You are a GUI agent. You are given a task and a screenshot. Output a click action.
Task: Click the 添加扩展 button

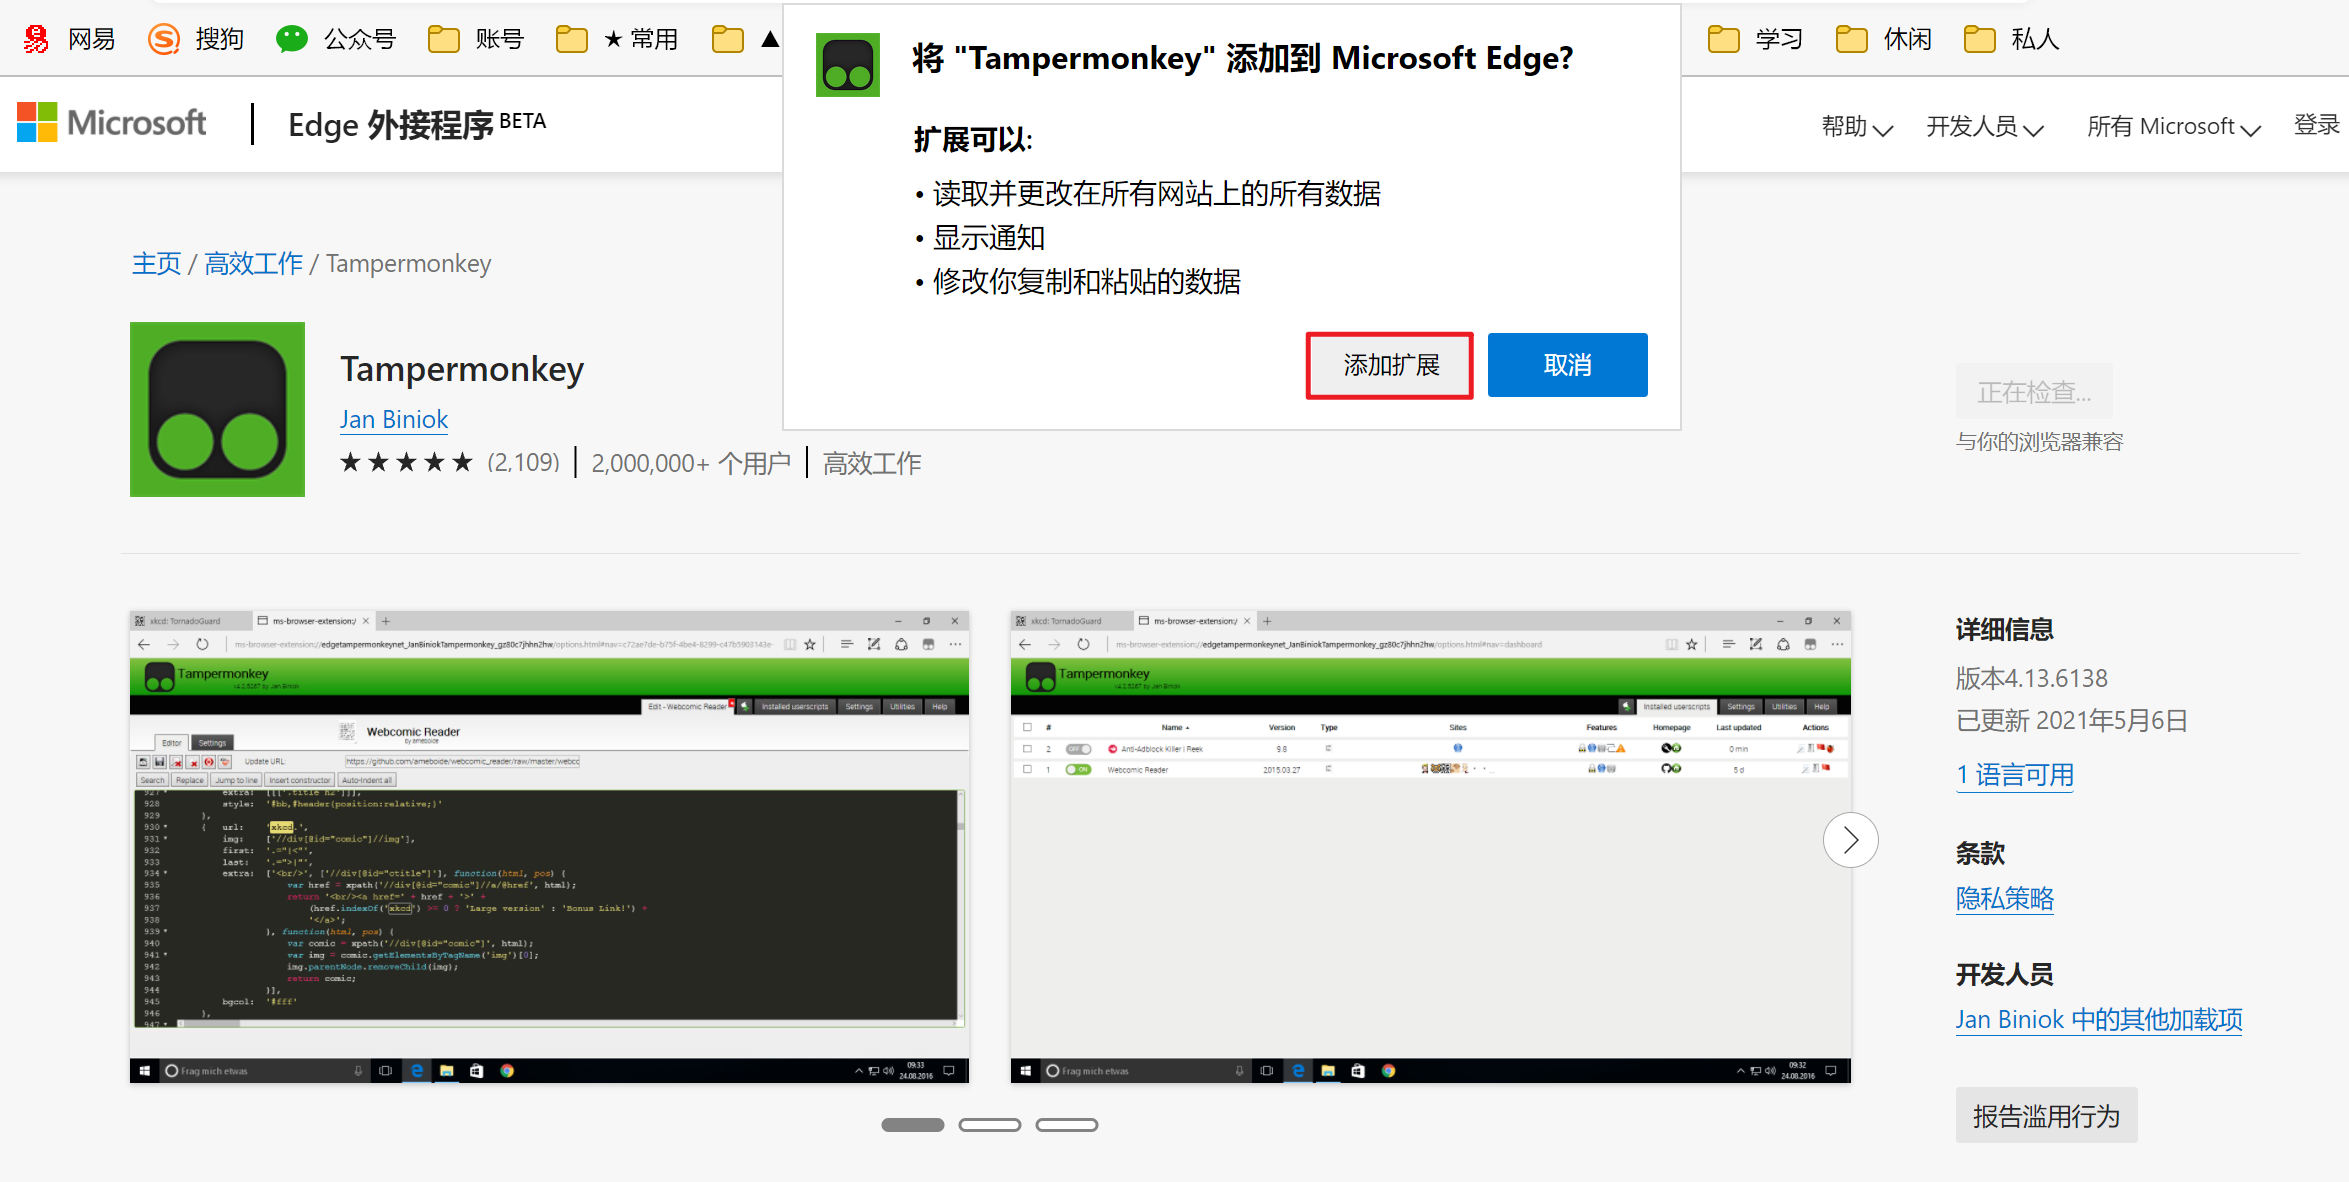1389,365
